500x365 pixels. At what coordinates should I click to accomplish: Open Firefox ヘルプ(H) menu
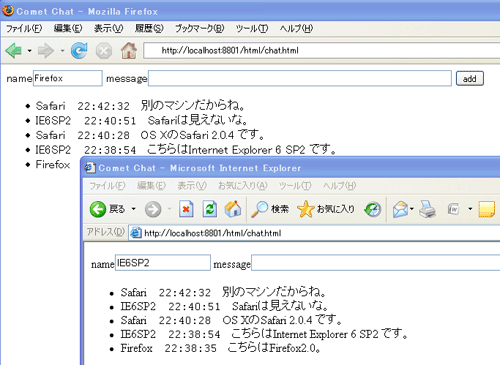coord(296,29)
